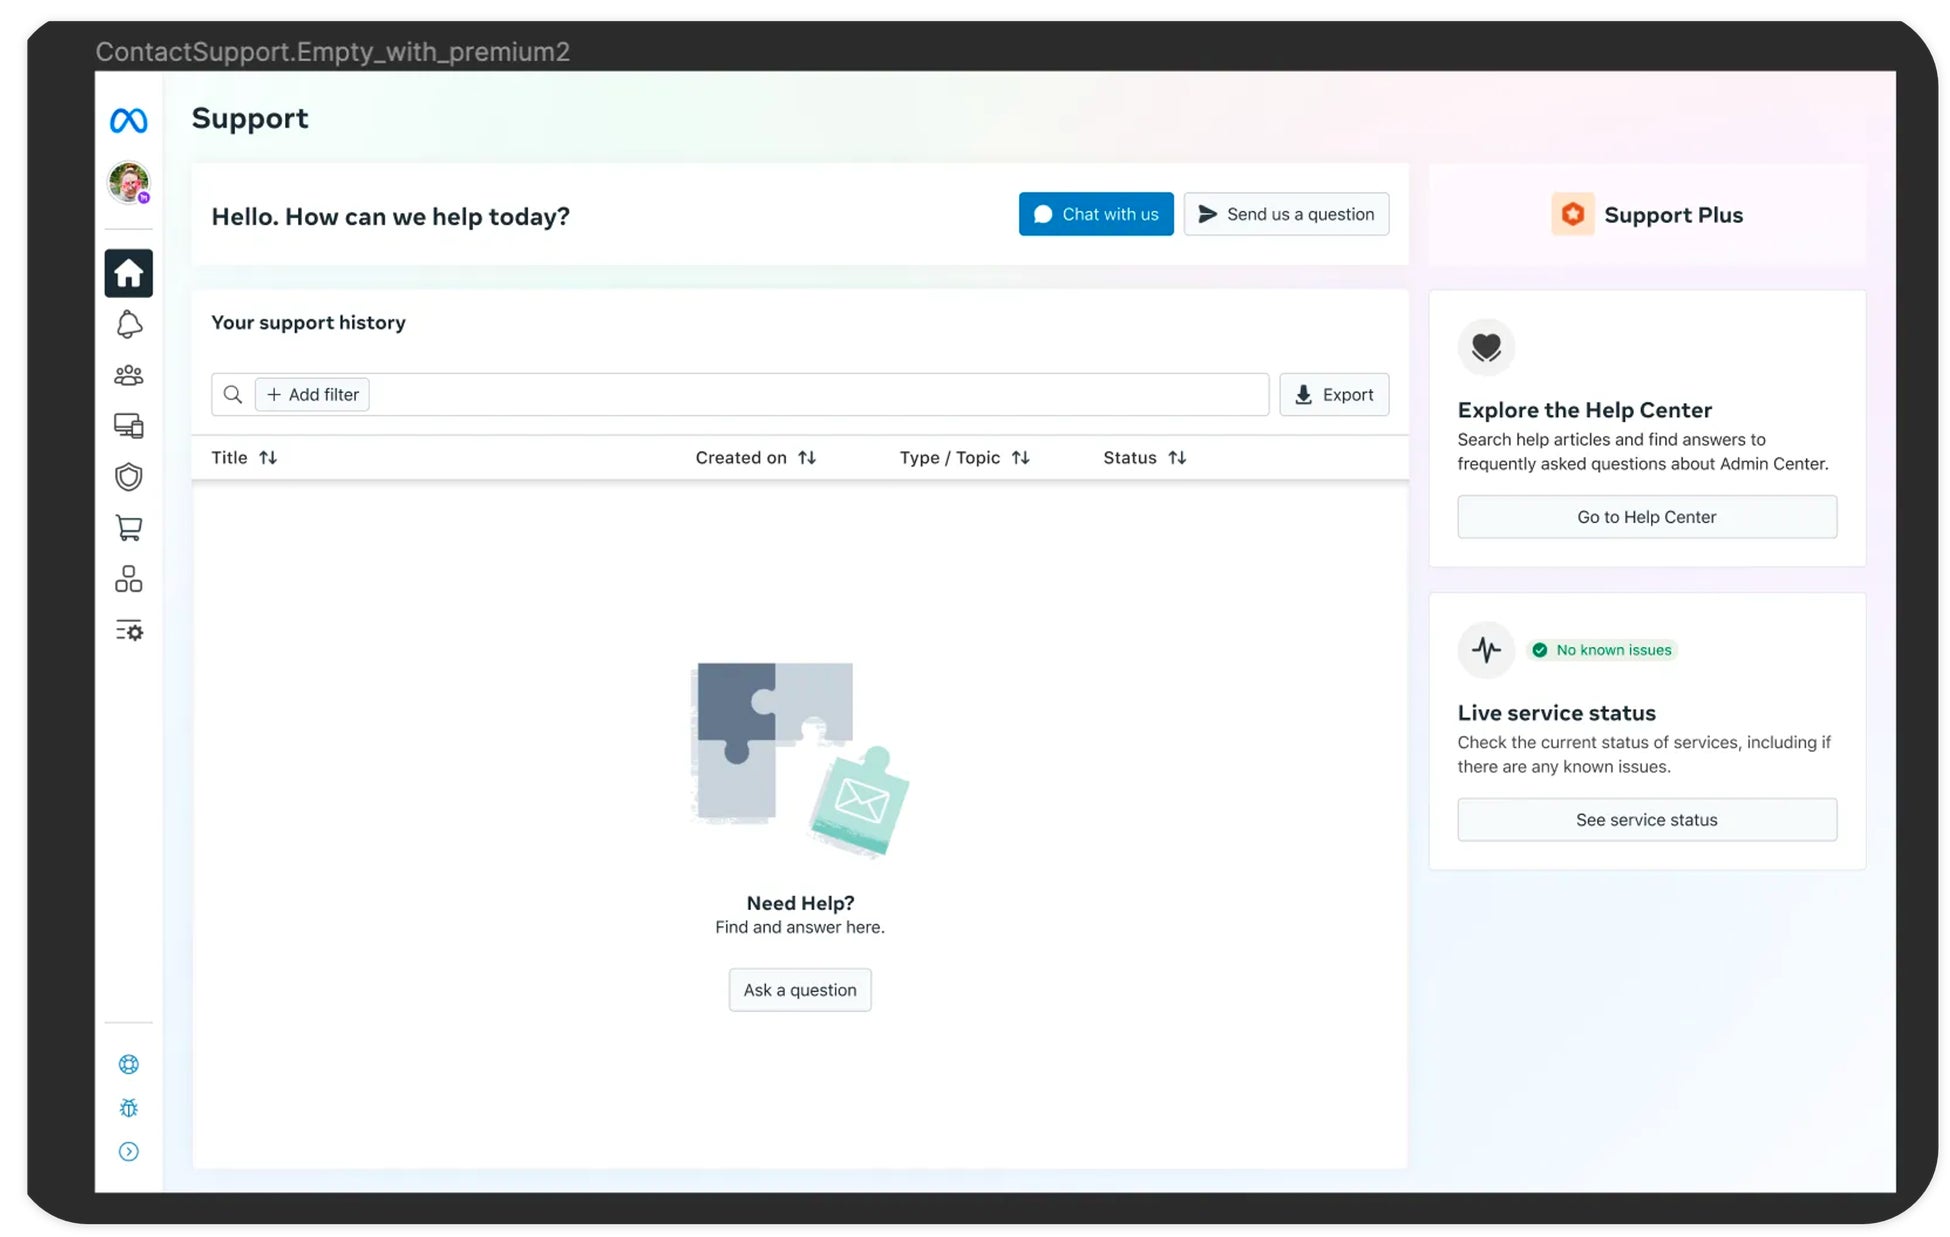1950x1237 pixels.
Task: Open the user profile avatar
Action: (x=128, y=183)
